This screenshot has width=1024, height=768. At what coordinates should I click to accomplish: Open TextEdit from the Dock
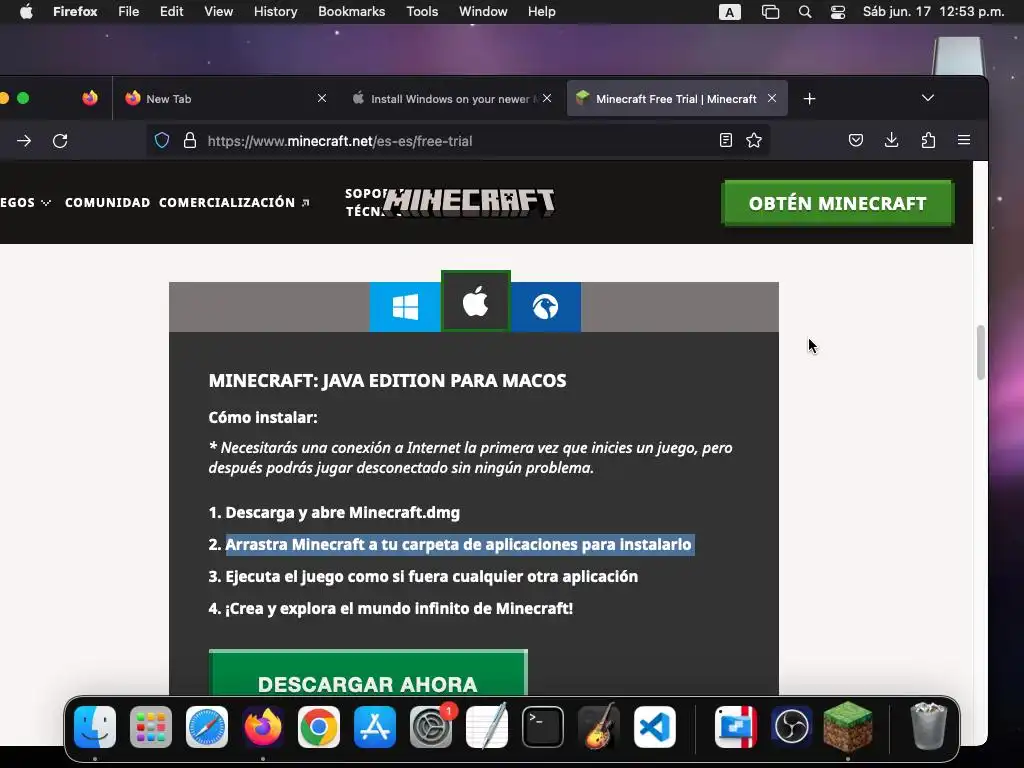point(487,727)
